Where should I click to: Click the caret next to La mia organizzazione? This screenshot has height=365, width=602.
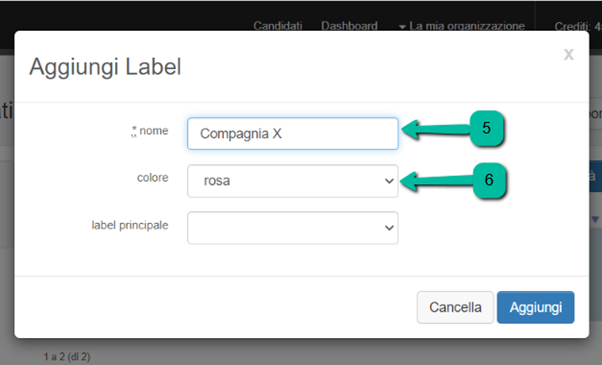click(x=402, y=27)
